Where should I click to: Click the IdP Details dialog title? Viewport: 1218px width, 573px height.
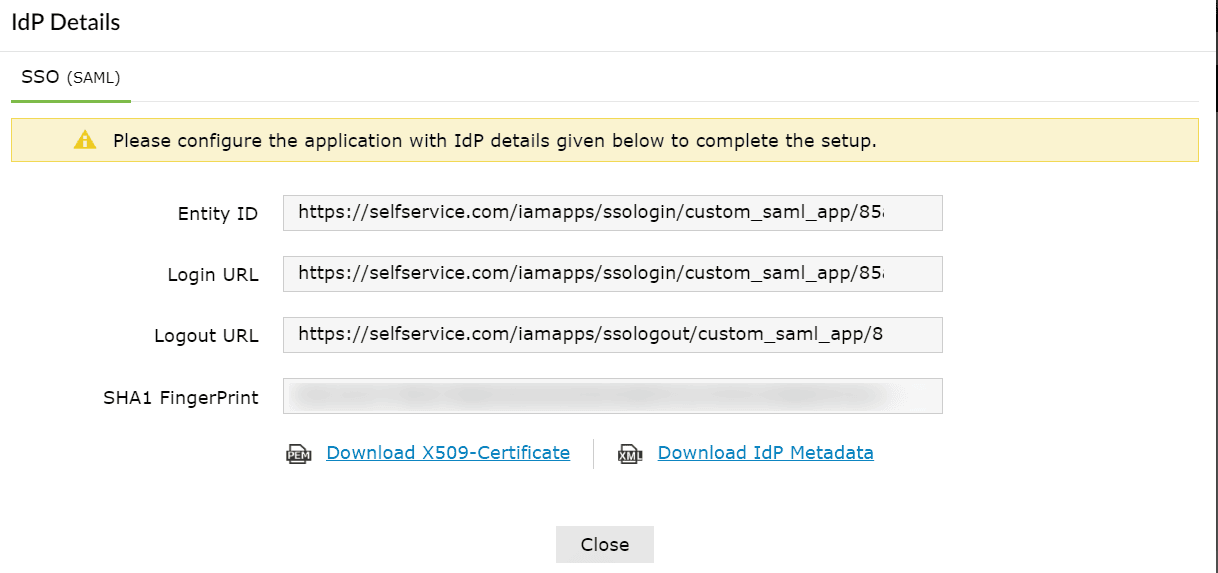point(66,23)
